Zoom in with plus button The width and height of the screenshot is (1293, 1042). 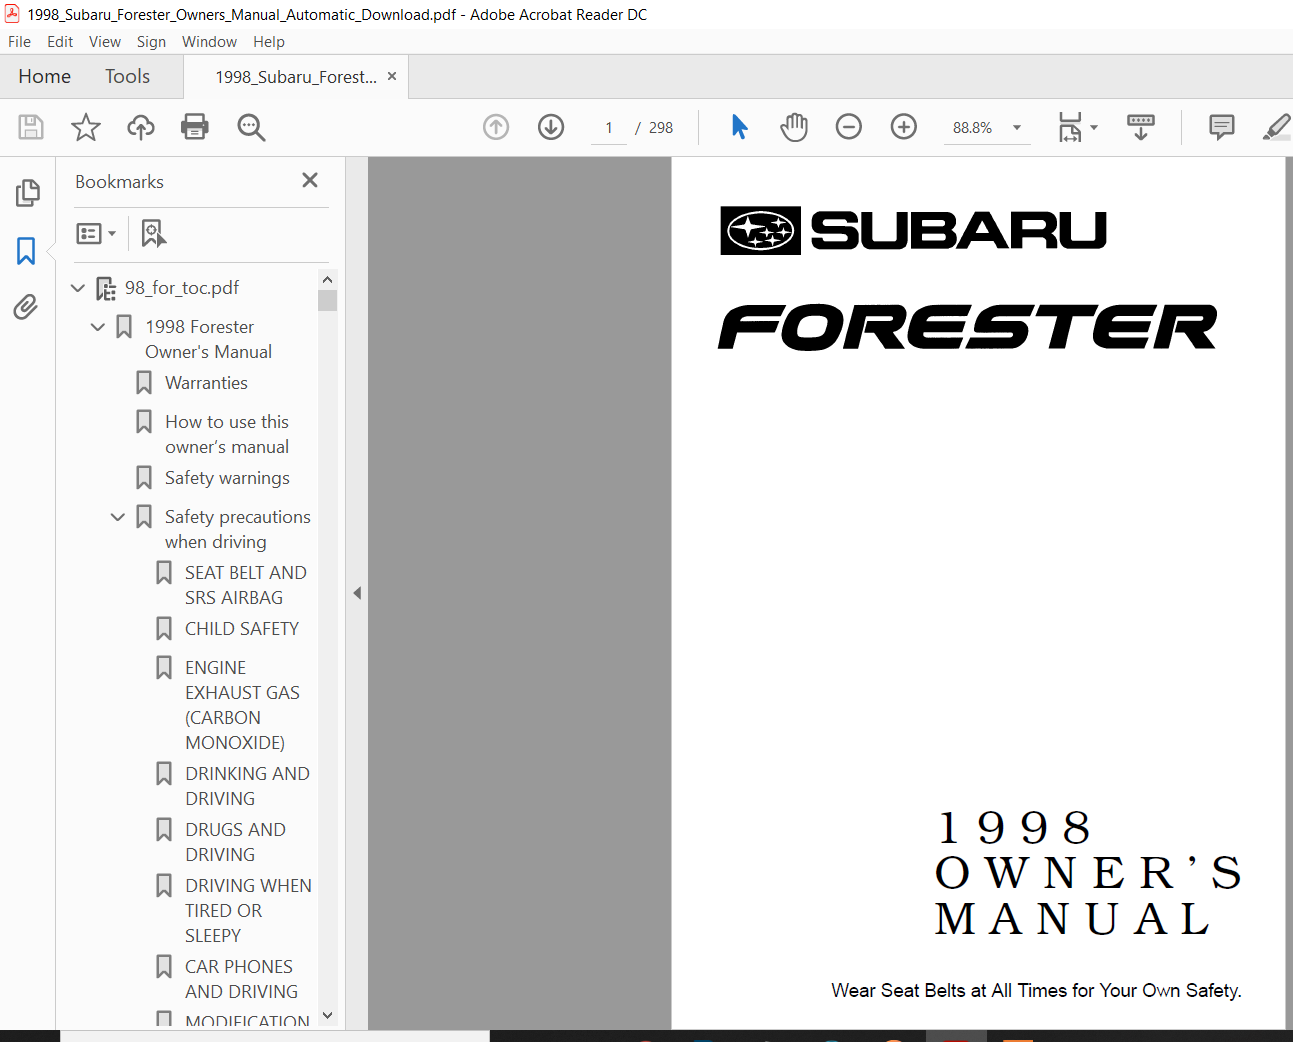coord(904,127)
